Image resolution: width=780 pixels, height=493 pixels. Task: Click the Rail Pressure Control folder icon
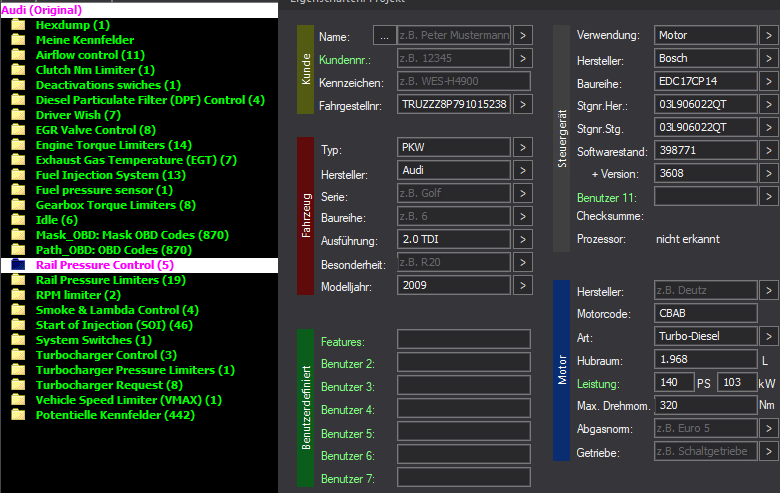click(18, 265)
